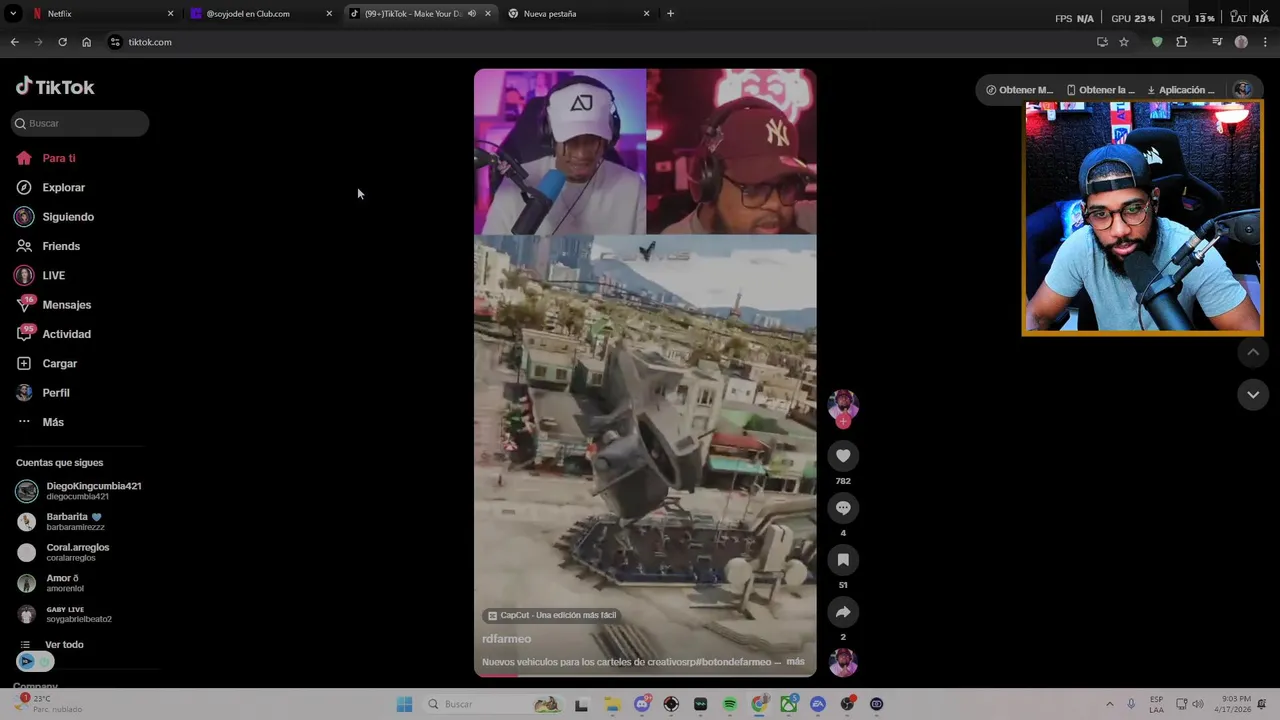Viewport: 1280px width, 720px height.
Task: Open Chrome menu three dots
Action: (x=1265, y=42)
